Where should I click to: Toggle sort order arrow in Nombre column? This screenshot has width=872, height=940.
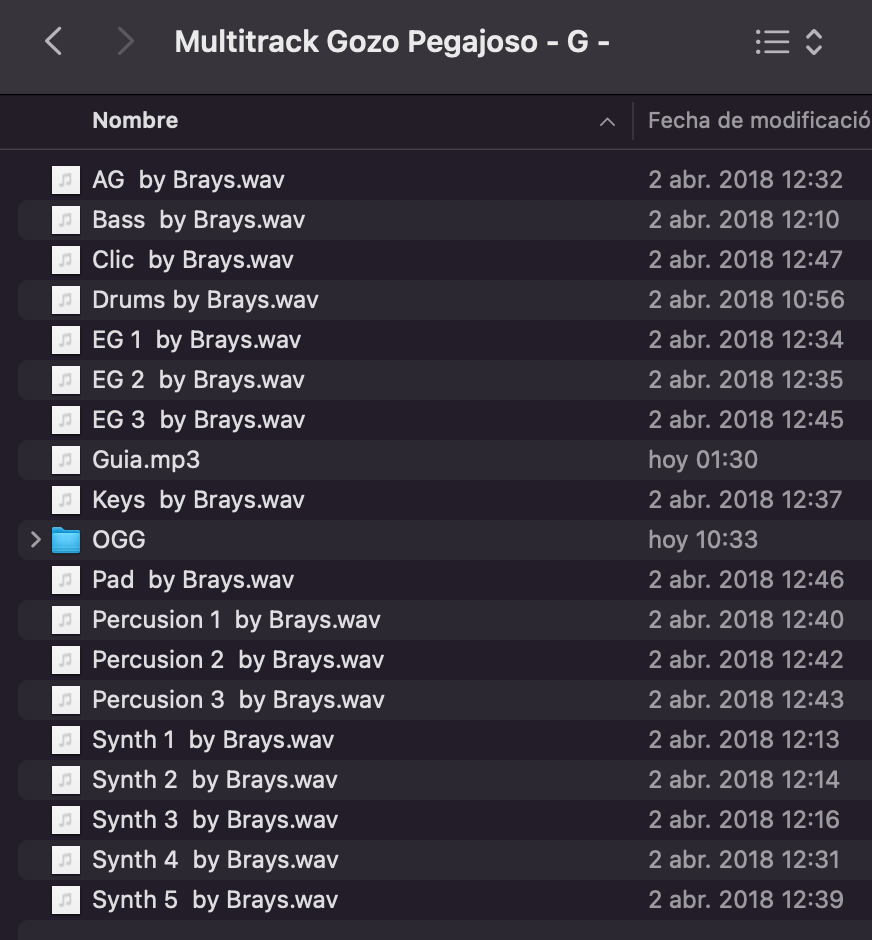tap(607, 122)
